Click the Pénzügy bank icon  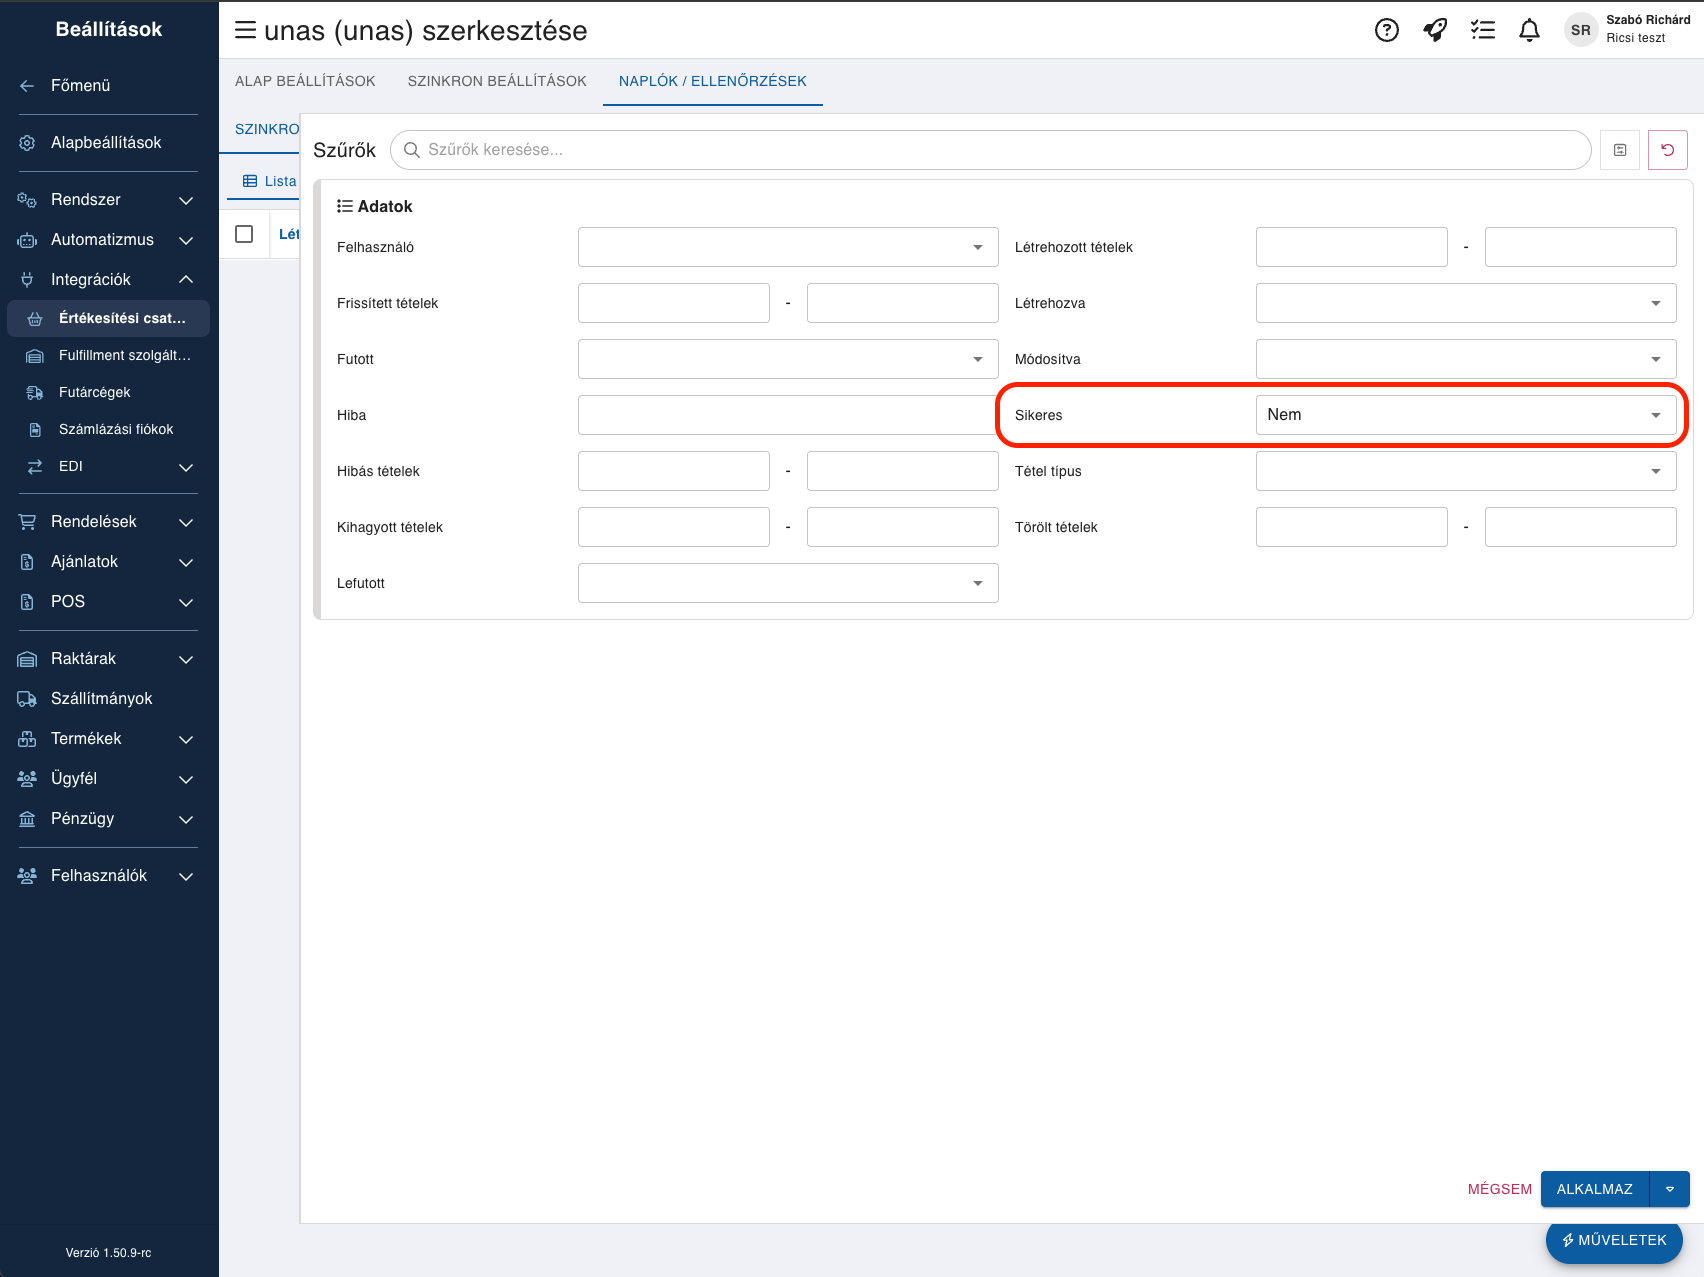27,819
